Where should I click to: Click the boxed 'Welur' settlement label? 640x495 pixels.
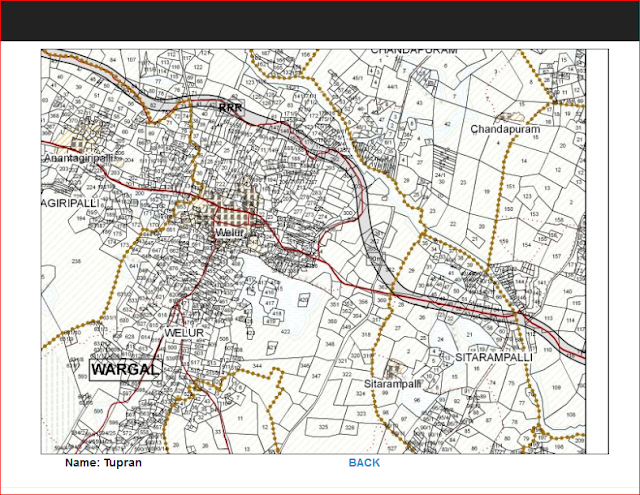tap(229, 233)
